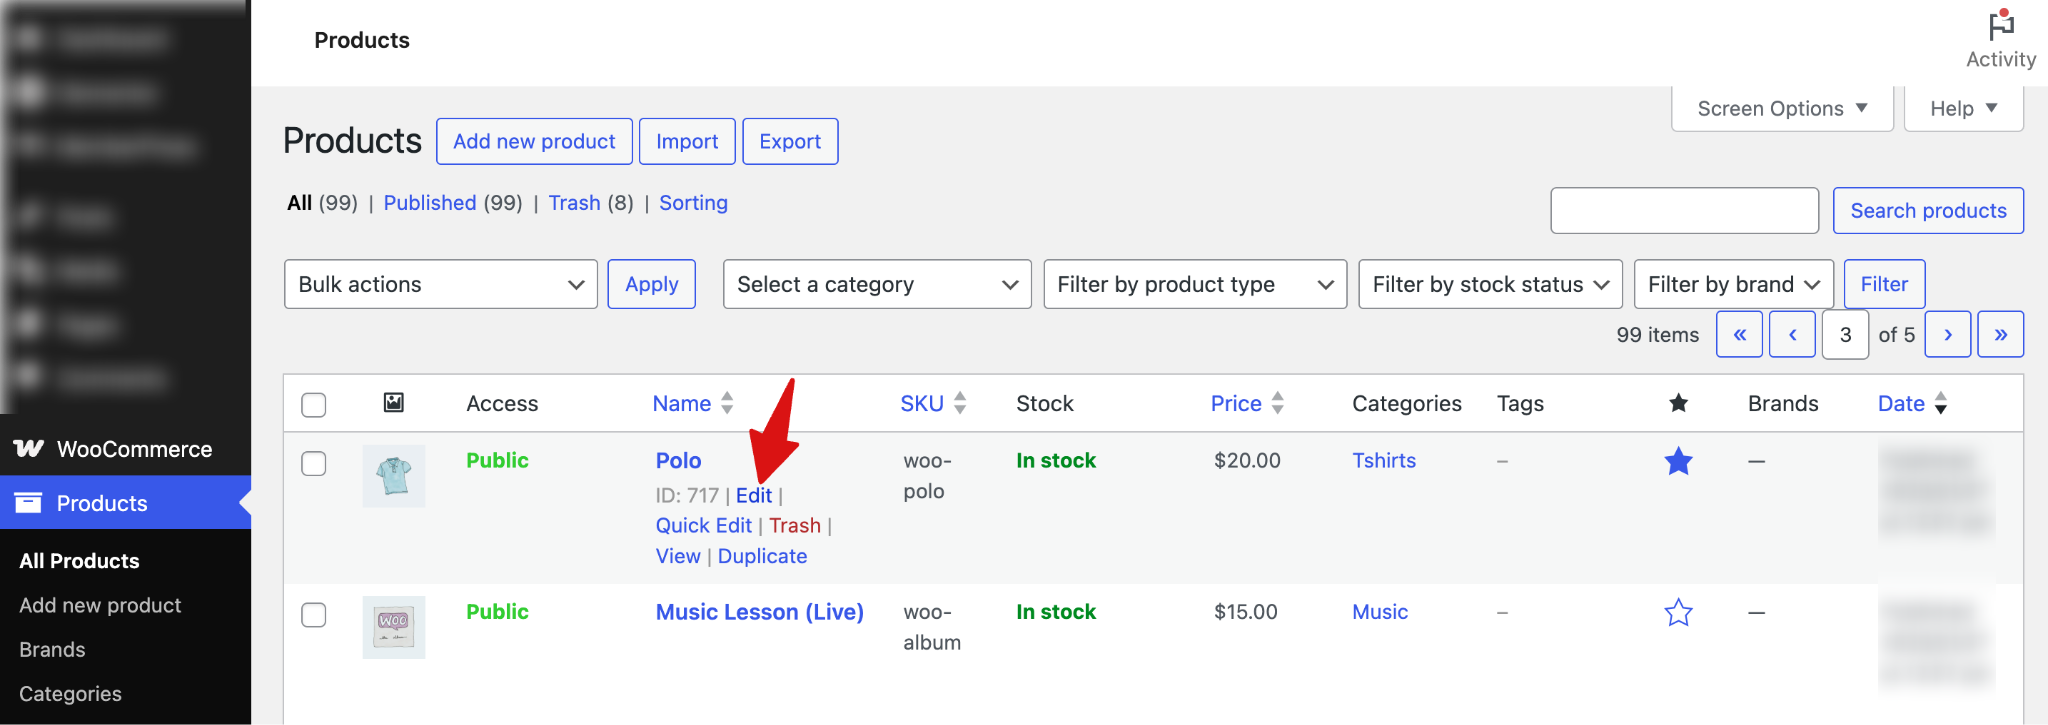Go to the first page of products
This screenshot has height=725, width=2048.
(1740, 334)
